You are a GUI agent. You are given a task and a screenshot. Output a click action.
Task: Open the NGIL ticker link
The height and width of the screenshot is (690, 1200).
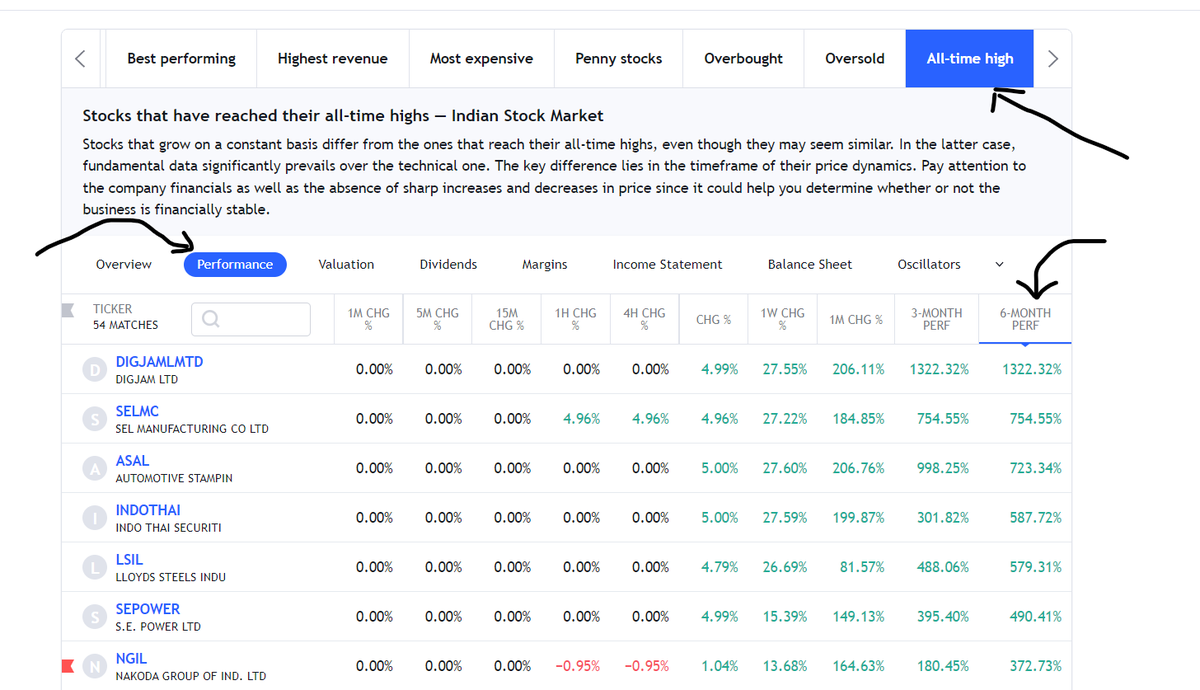(x=131, y=658)
